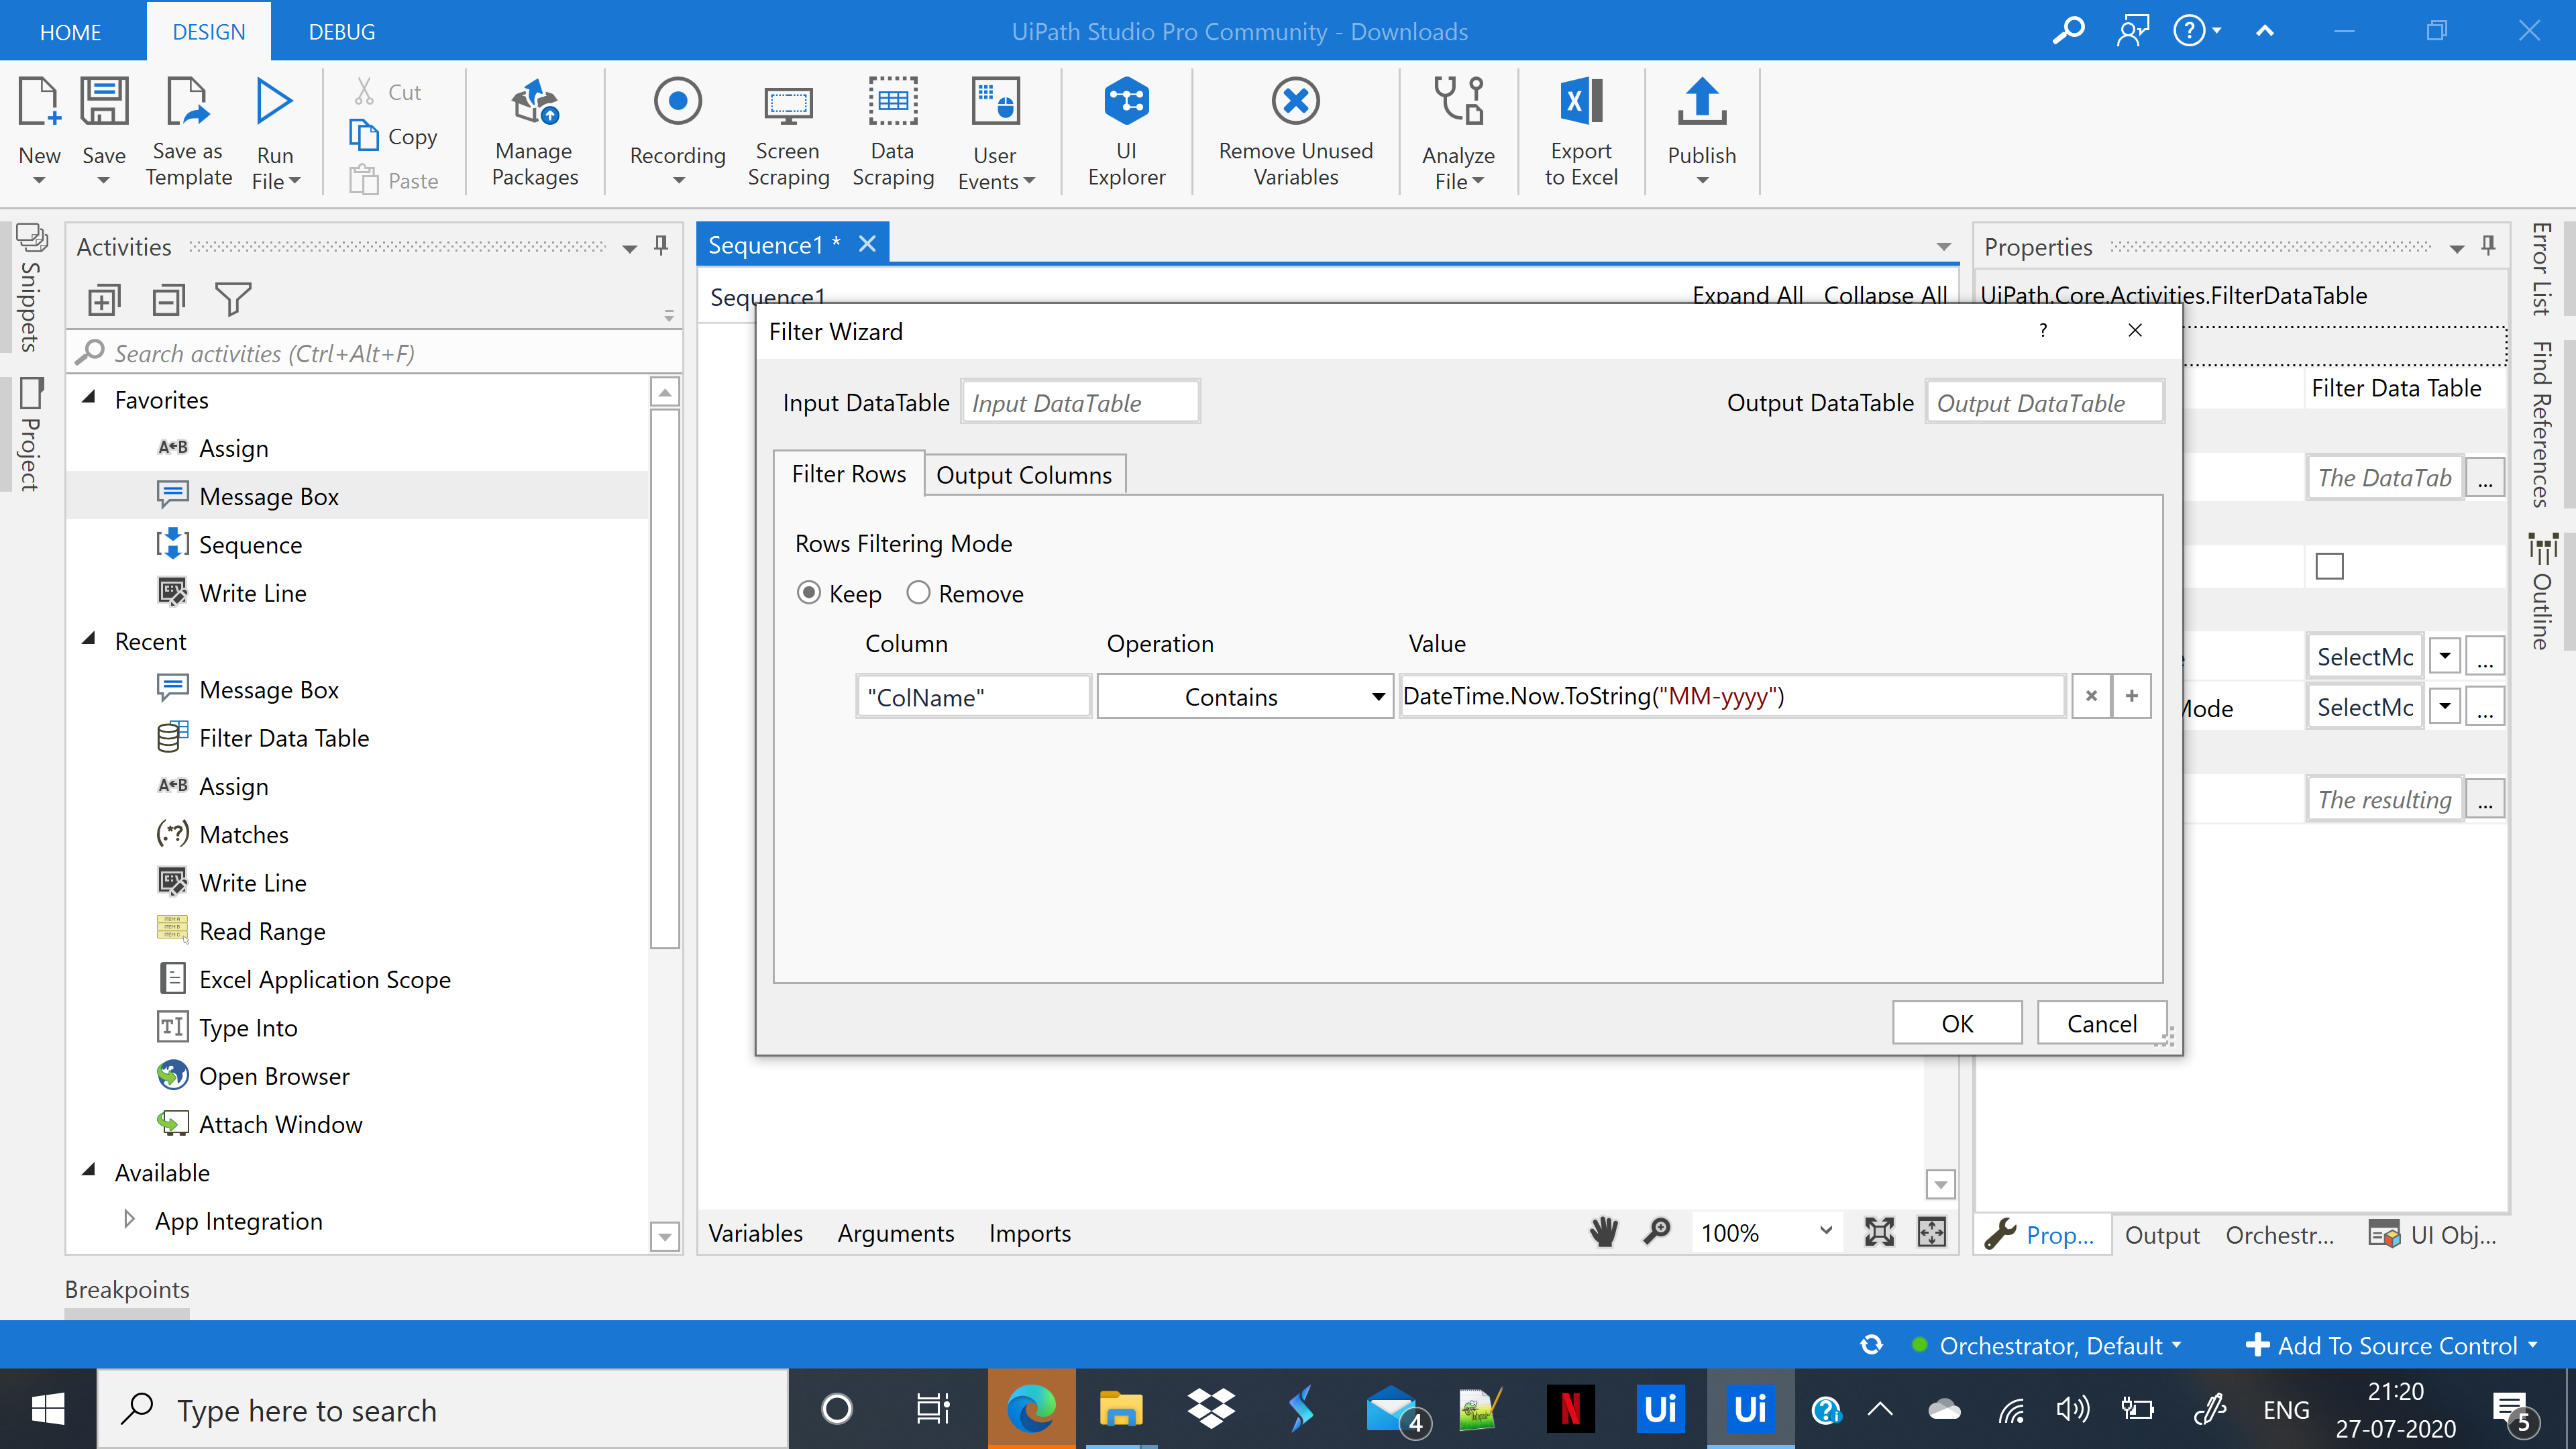
Task: Select the Keep filtering mode radio button
Action: (x=809, y=592)
